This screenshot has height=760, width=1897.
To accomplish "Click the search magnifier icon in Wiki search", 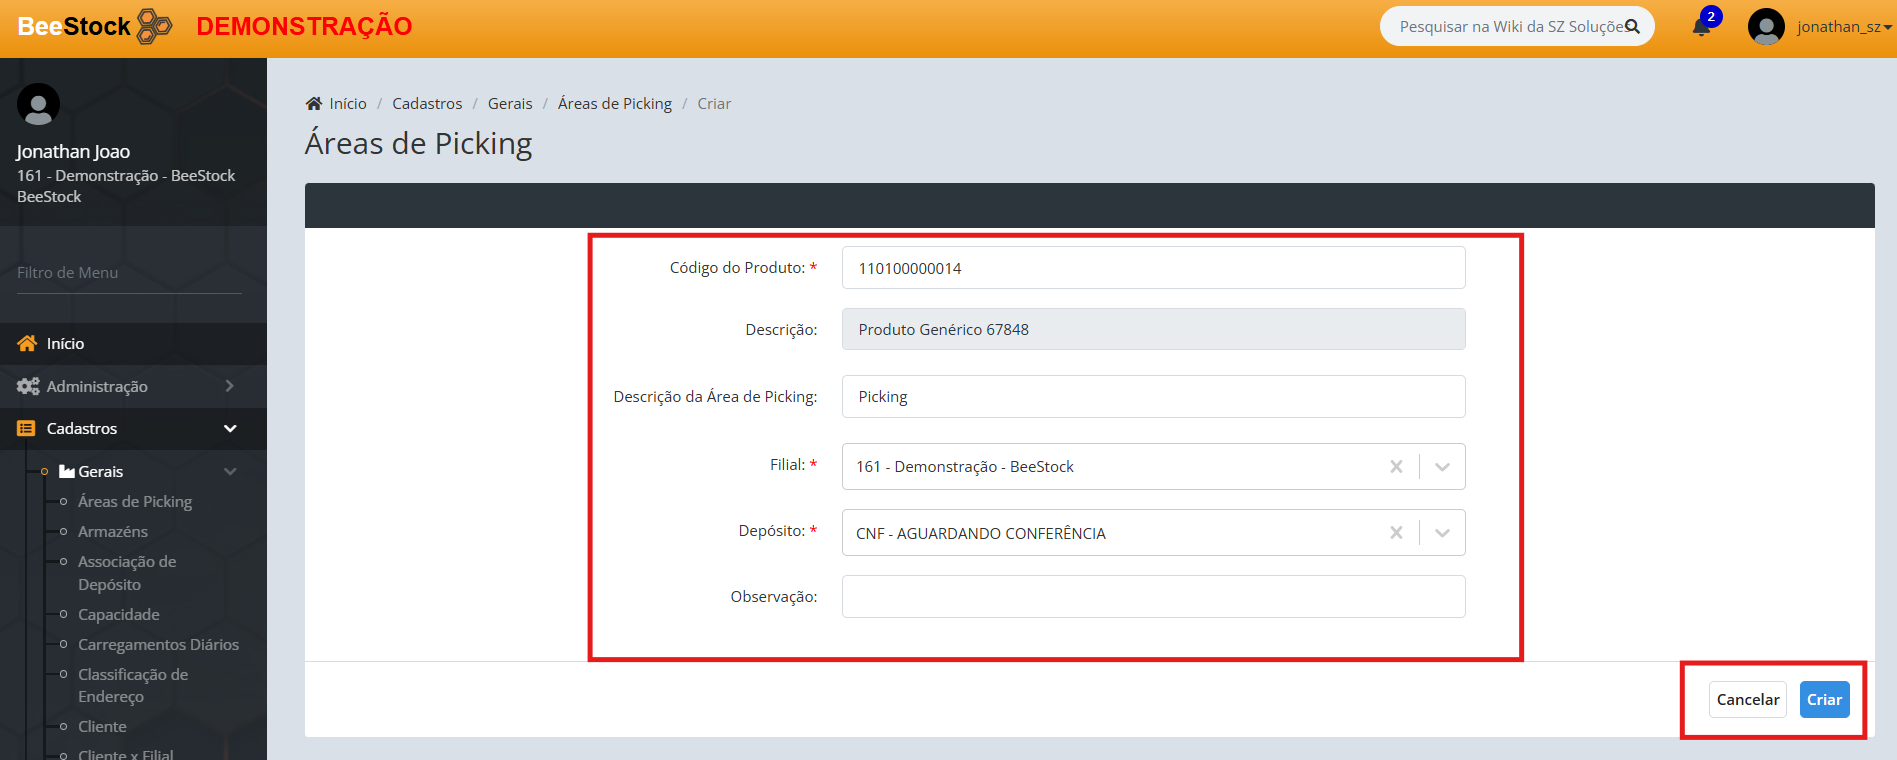I will coord(1632,27).
